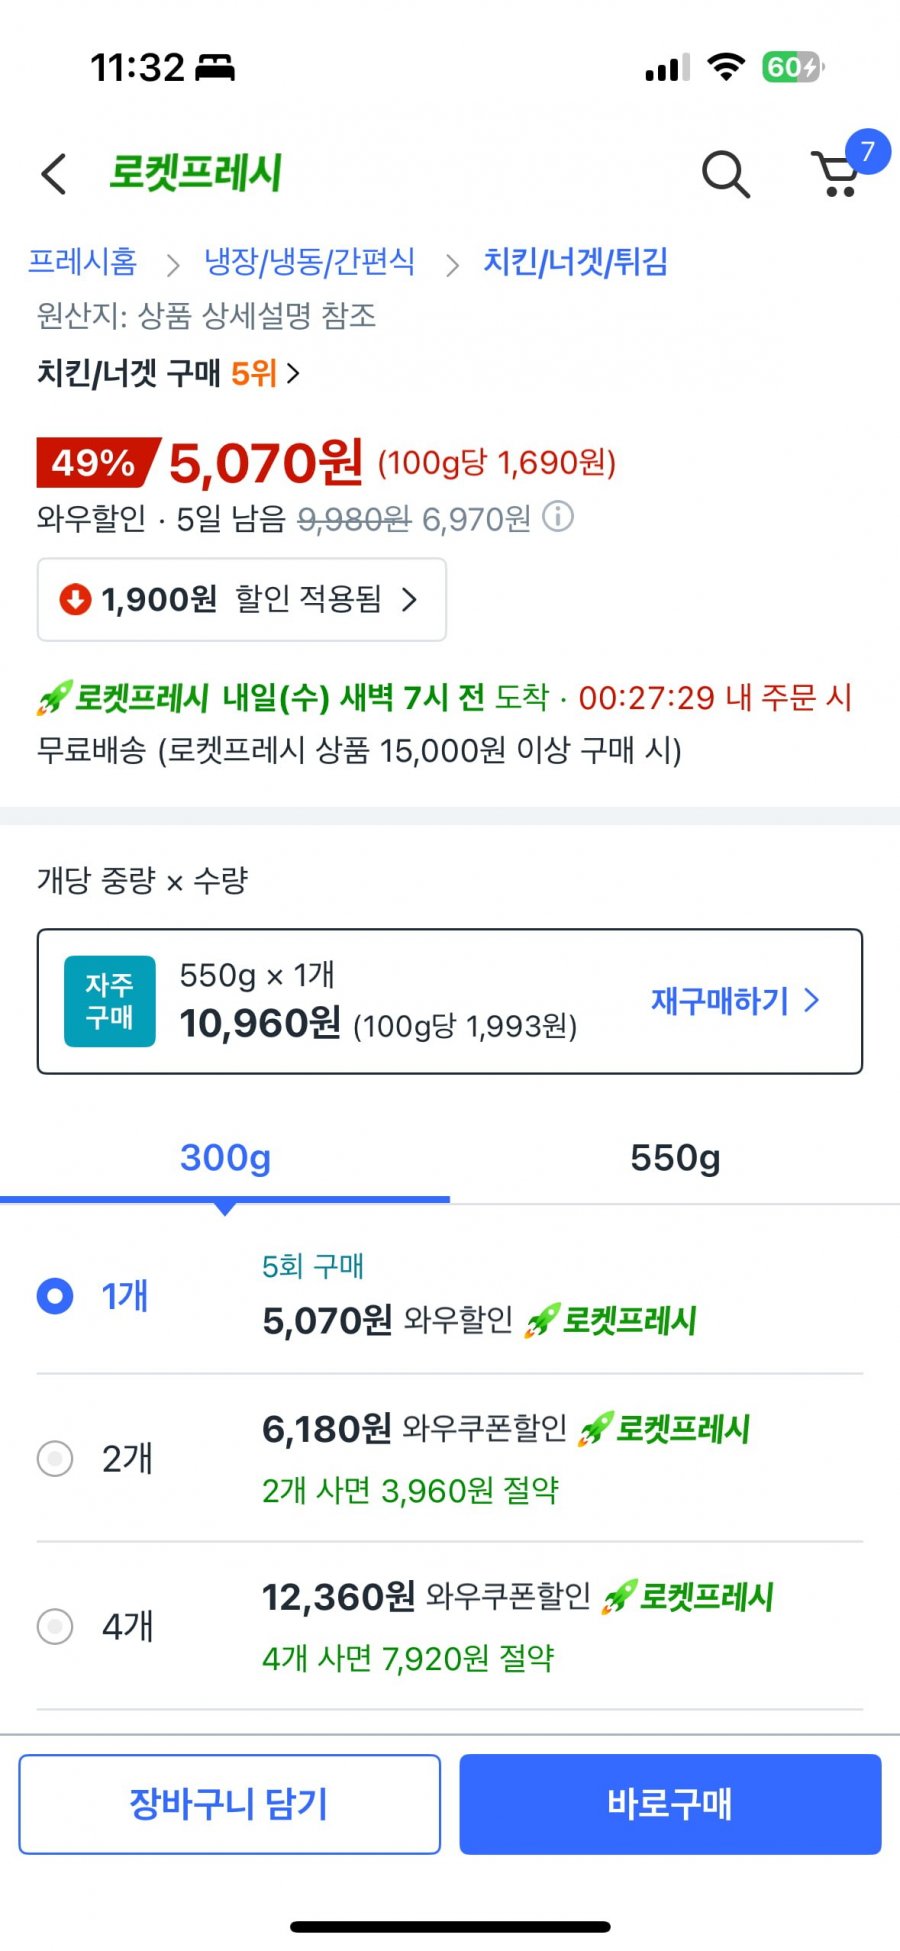Select the 2개 quantity radio button
Screen dimensions: 900x1951
click(x=55, y=1458)
